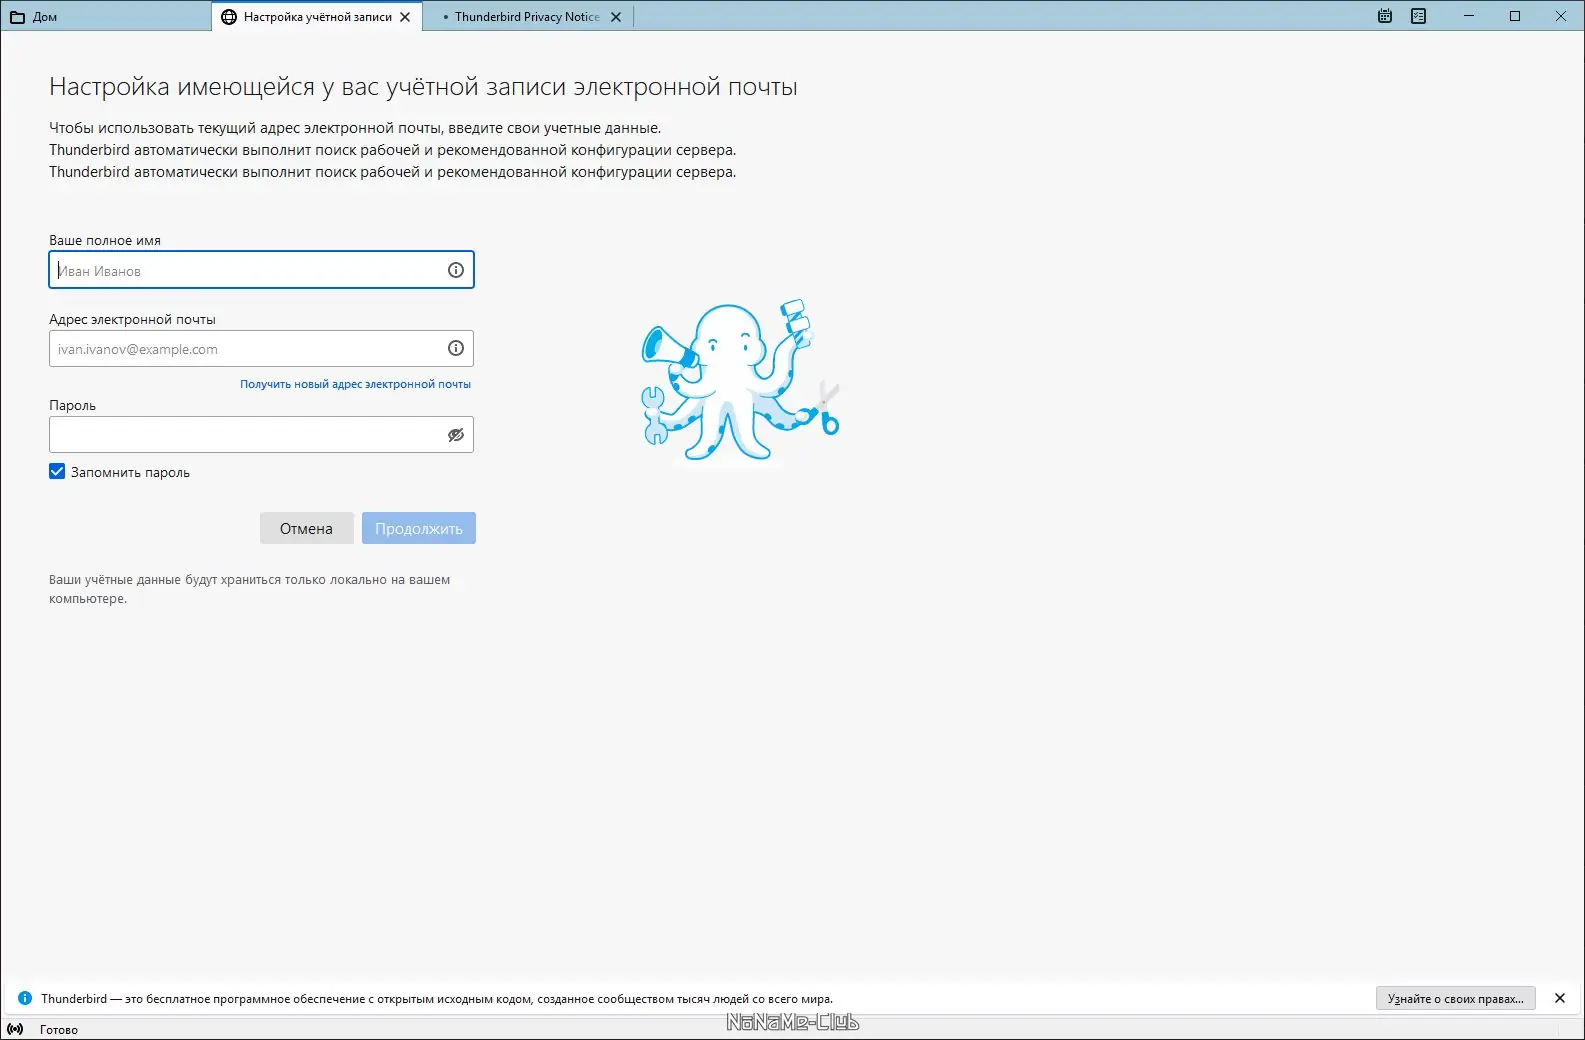Toggle password visibility eye icon

456,435
